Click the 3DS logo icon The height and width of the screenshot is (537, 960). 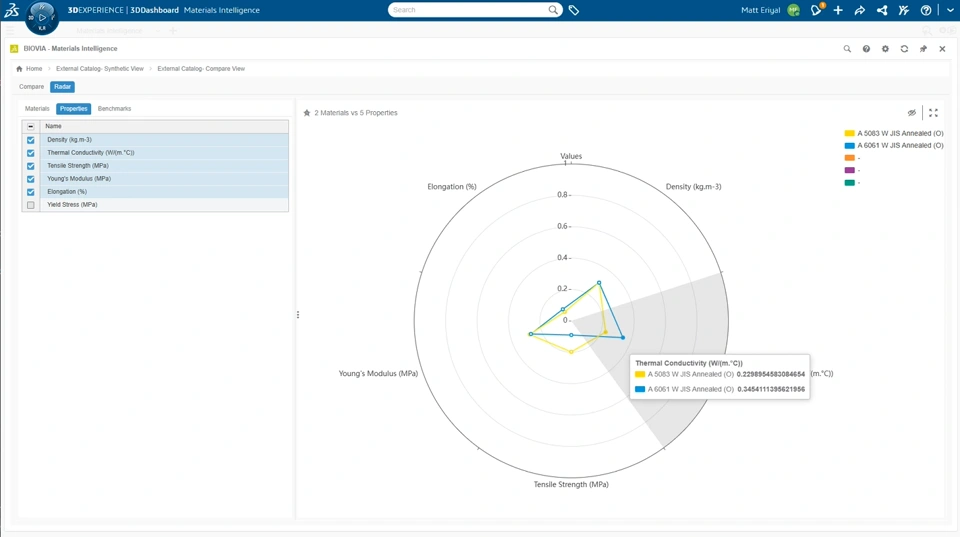click(x=12, y=10)
